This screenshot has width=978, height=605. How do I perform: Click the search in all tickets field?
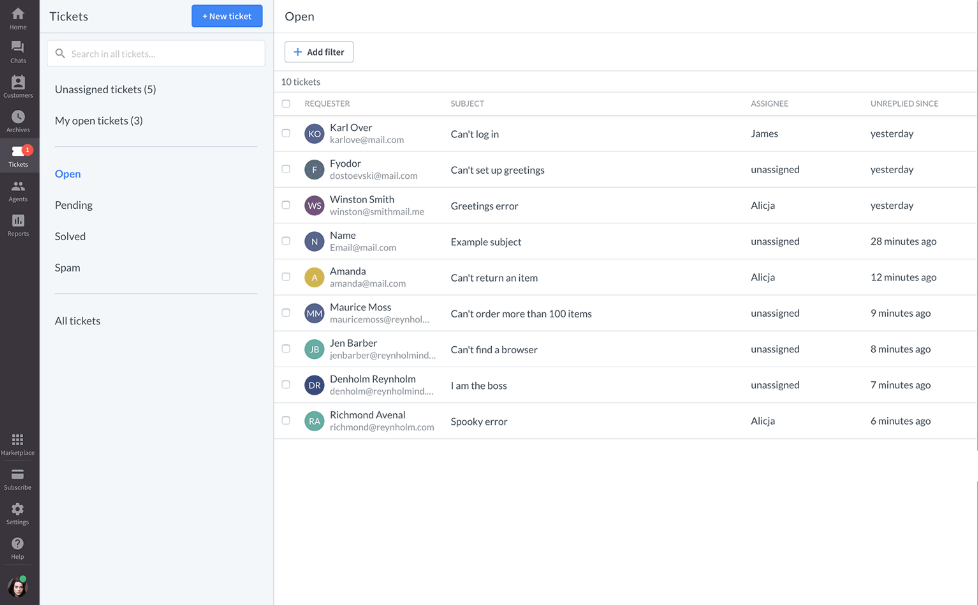(x=156, y=54)
